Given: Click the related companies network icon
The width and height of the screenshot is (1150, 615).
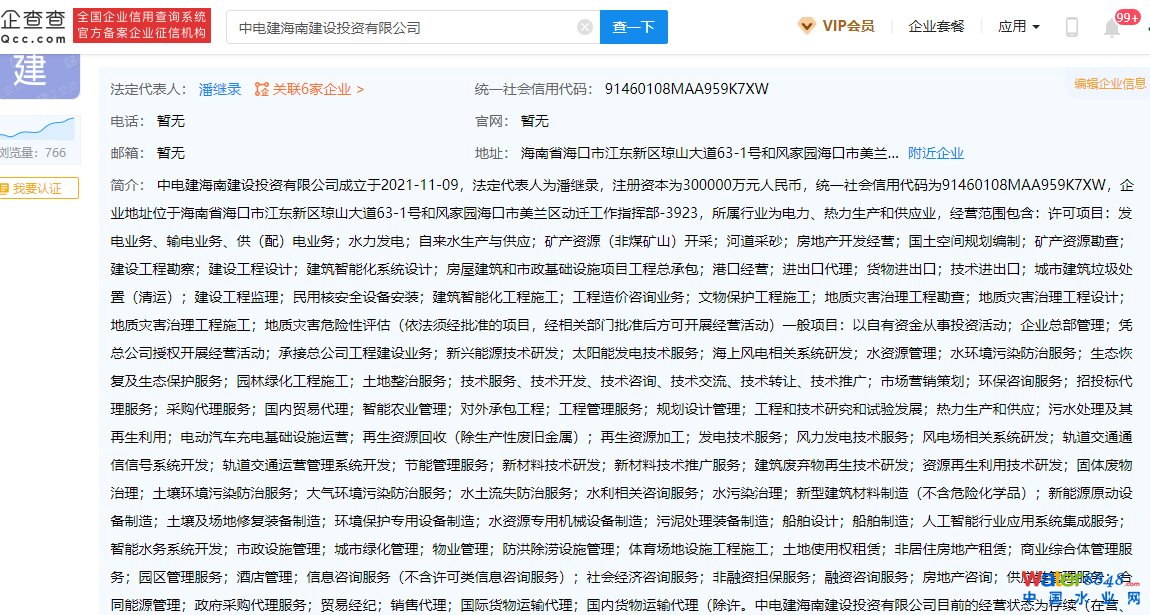Looking at the screenshot, I should [262, 89].
